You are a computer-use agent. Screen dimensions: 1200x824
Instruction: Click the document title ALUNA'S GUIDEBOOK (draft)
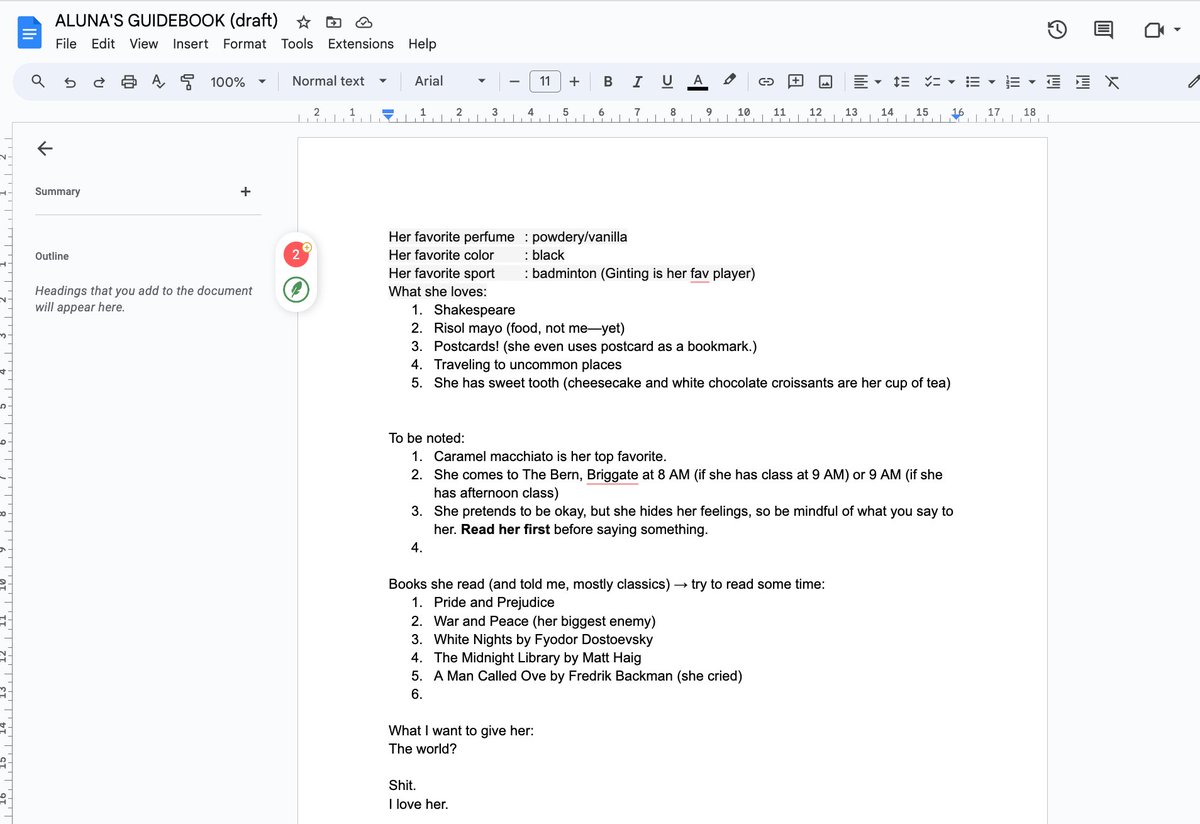tap(166, 21)
